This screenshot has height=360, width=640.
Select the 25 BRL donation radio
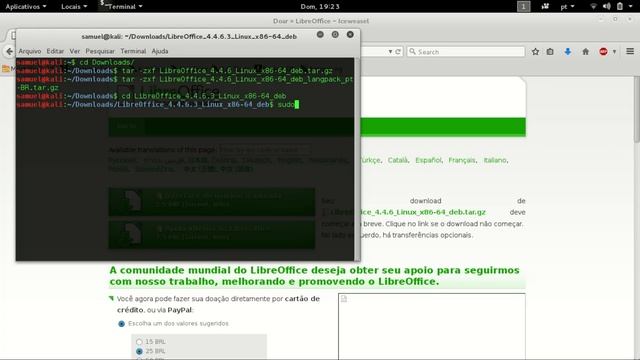pos(139,351)
